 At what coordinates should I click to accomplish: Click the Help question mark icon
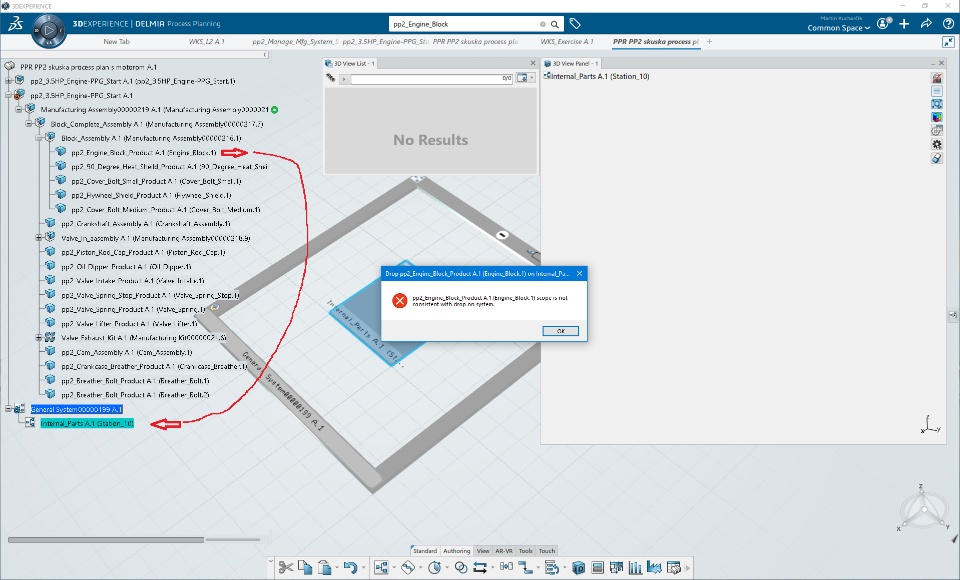948,23
